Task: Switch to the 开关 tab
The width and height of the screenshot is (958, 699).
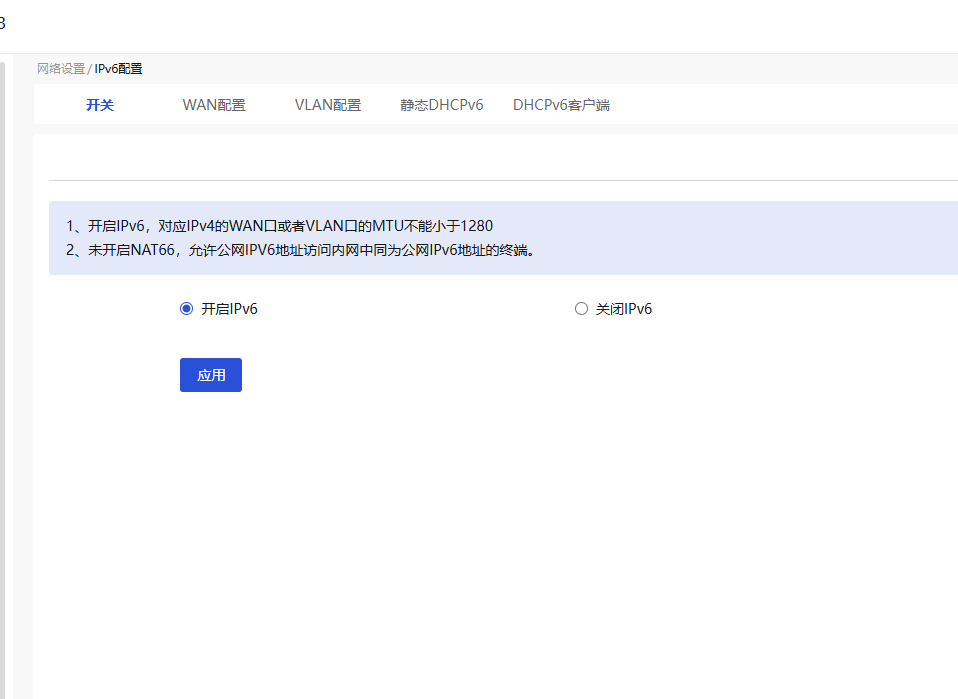Action: [100, 105]
